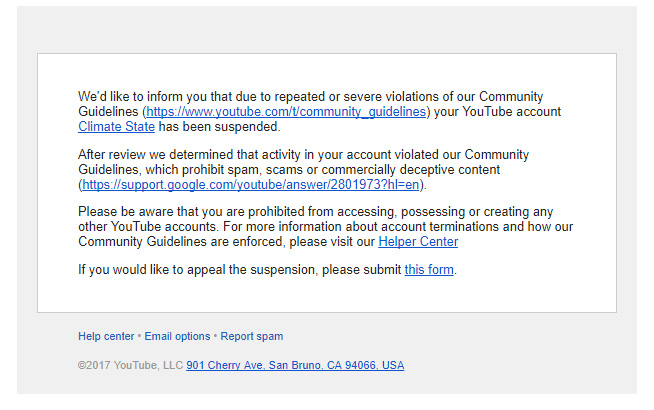Screen dimensions: 654x410
Task: Open the 901 Cherry Ave address link
Action: (295, 366)
